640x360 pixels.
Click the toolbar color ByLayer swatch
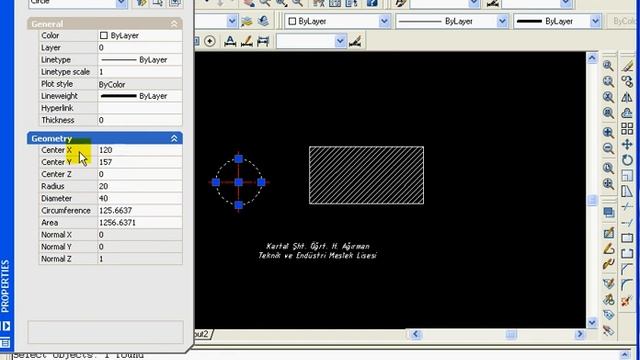[x=292, y=21]
